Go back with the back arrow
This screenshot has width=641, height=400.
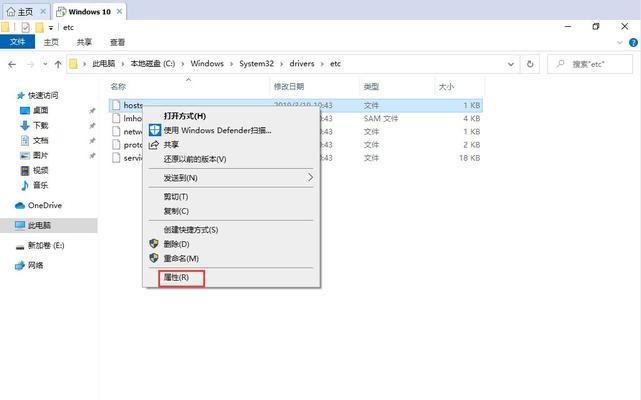coord(12,64)
